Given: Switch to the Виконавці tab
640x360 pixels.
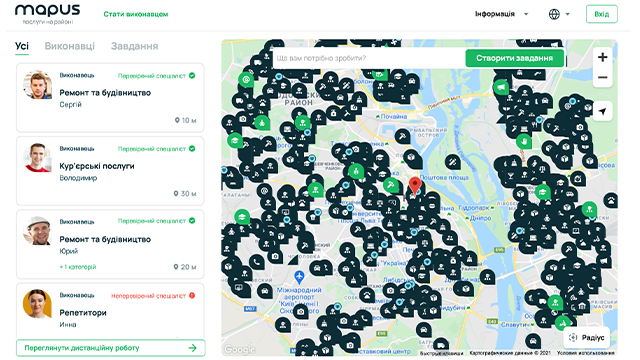Looking at the screenshot, I should pos(69,46).
